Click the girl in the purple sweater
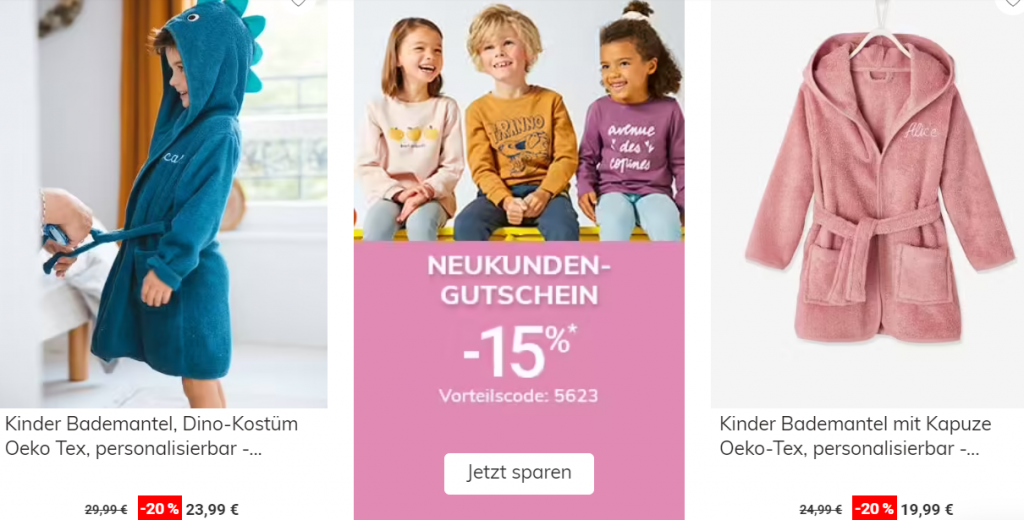Image resolution: width=1024 pixels, height=520 pixels. (632, 124)
